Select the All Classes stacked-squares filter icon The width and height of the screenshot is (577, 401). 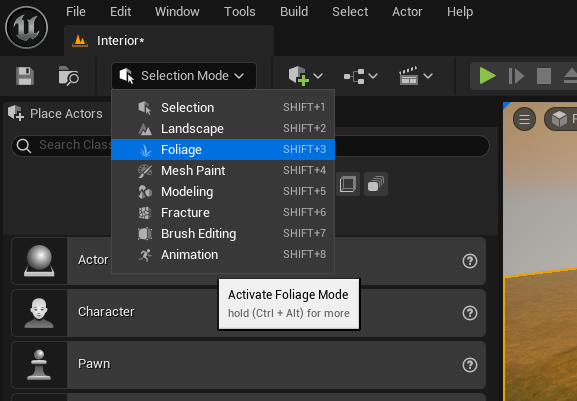click(376, 184)
